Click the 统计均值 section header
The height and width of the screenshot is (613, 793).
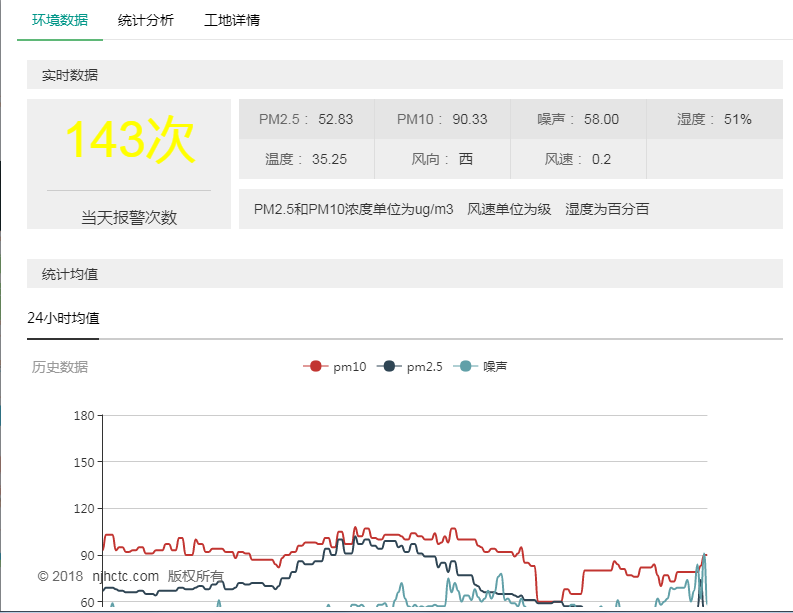coord(405,274)
